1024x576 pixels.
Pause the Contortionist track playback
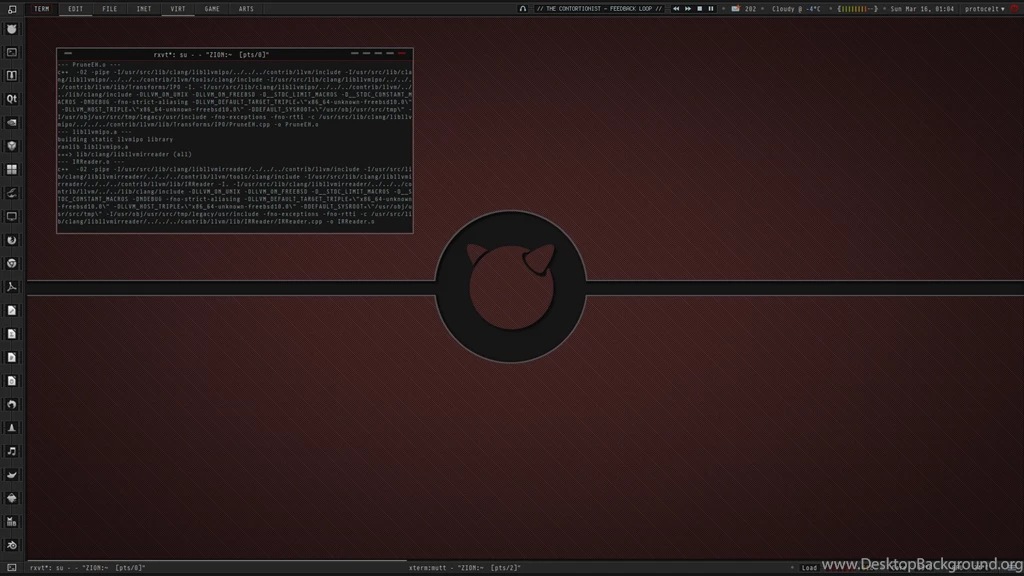point(711,8)
